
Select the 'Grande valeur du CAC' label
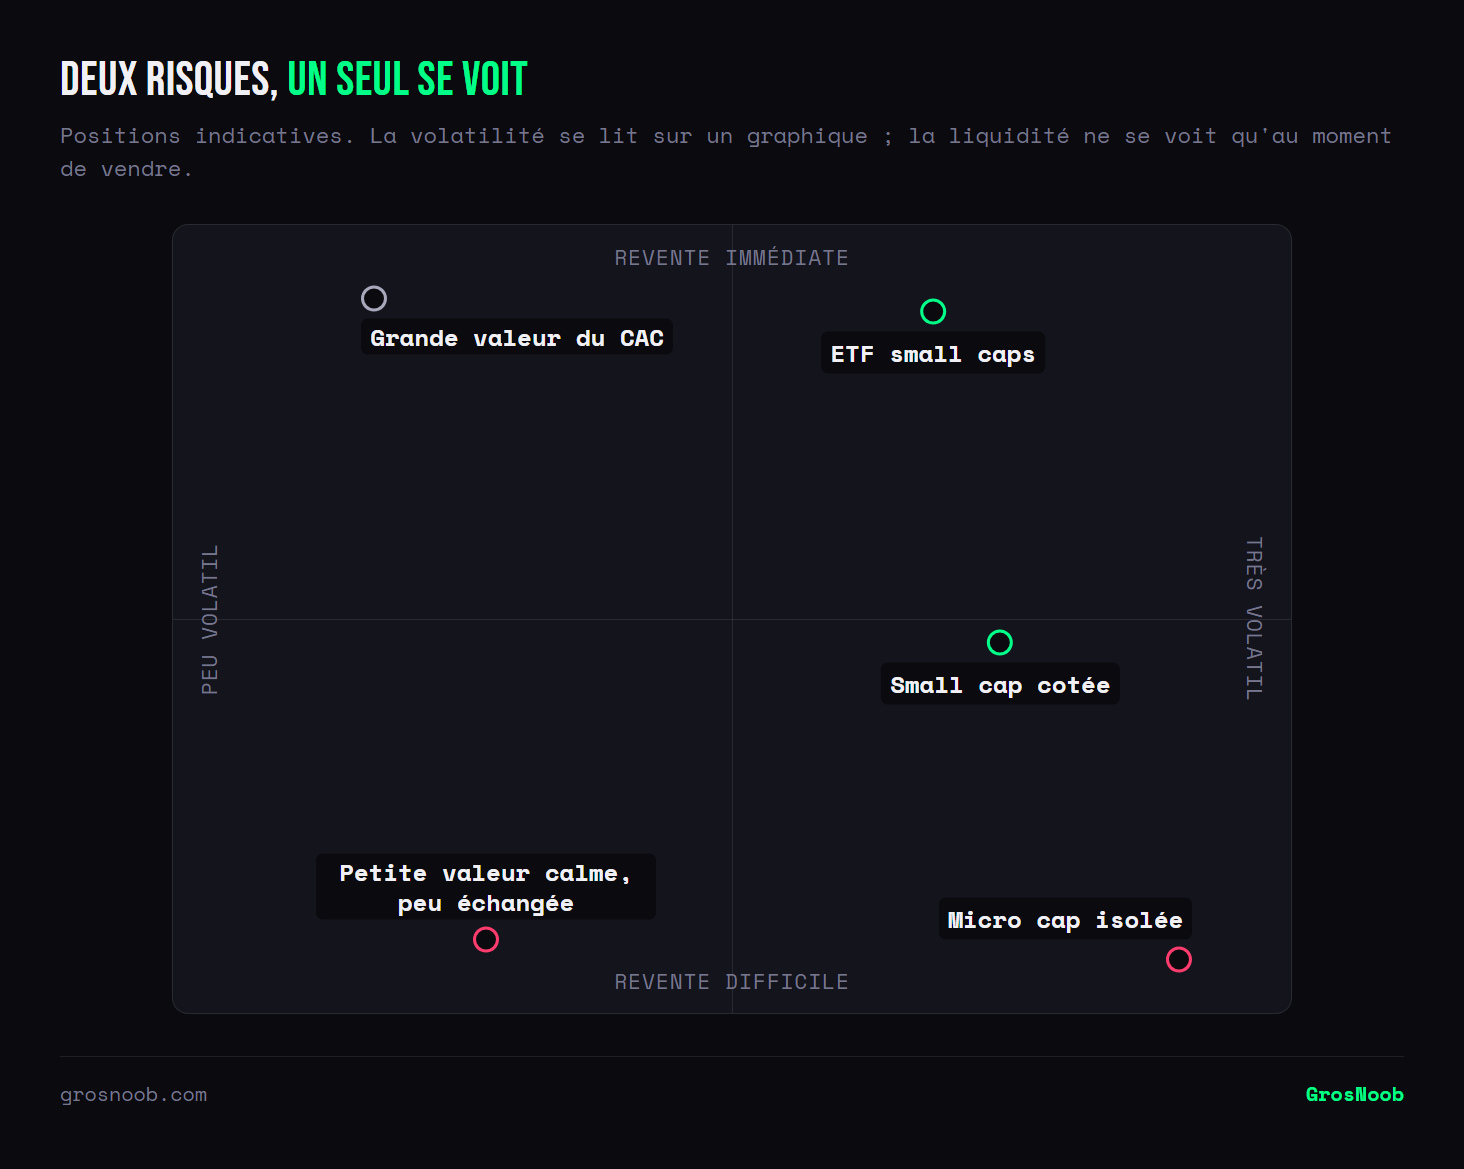(517, 338)
